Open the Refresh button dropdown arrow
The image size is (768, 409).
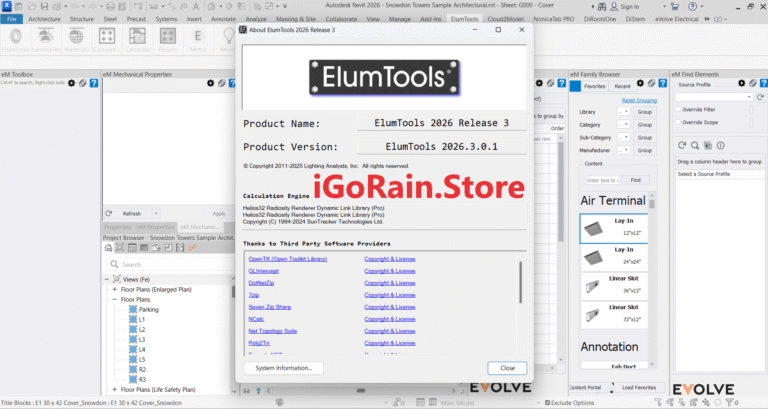(x=156, y=214)
